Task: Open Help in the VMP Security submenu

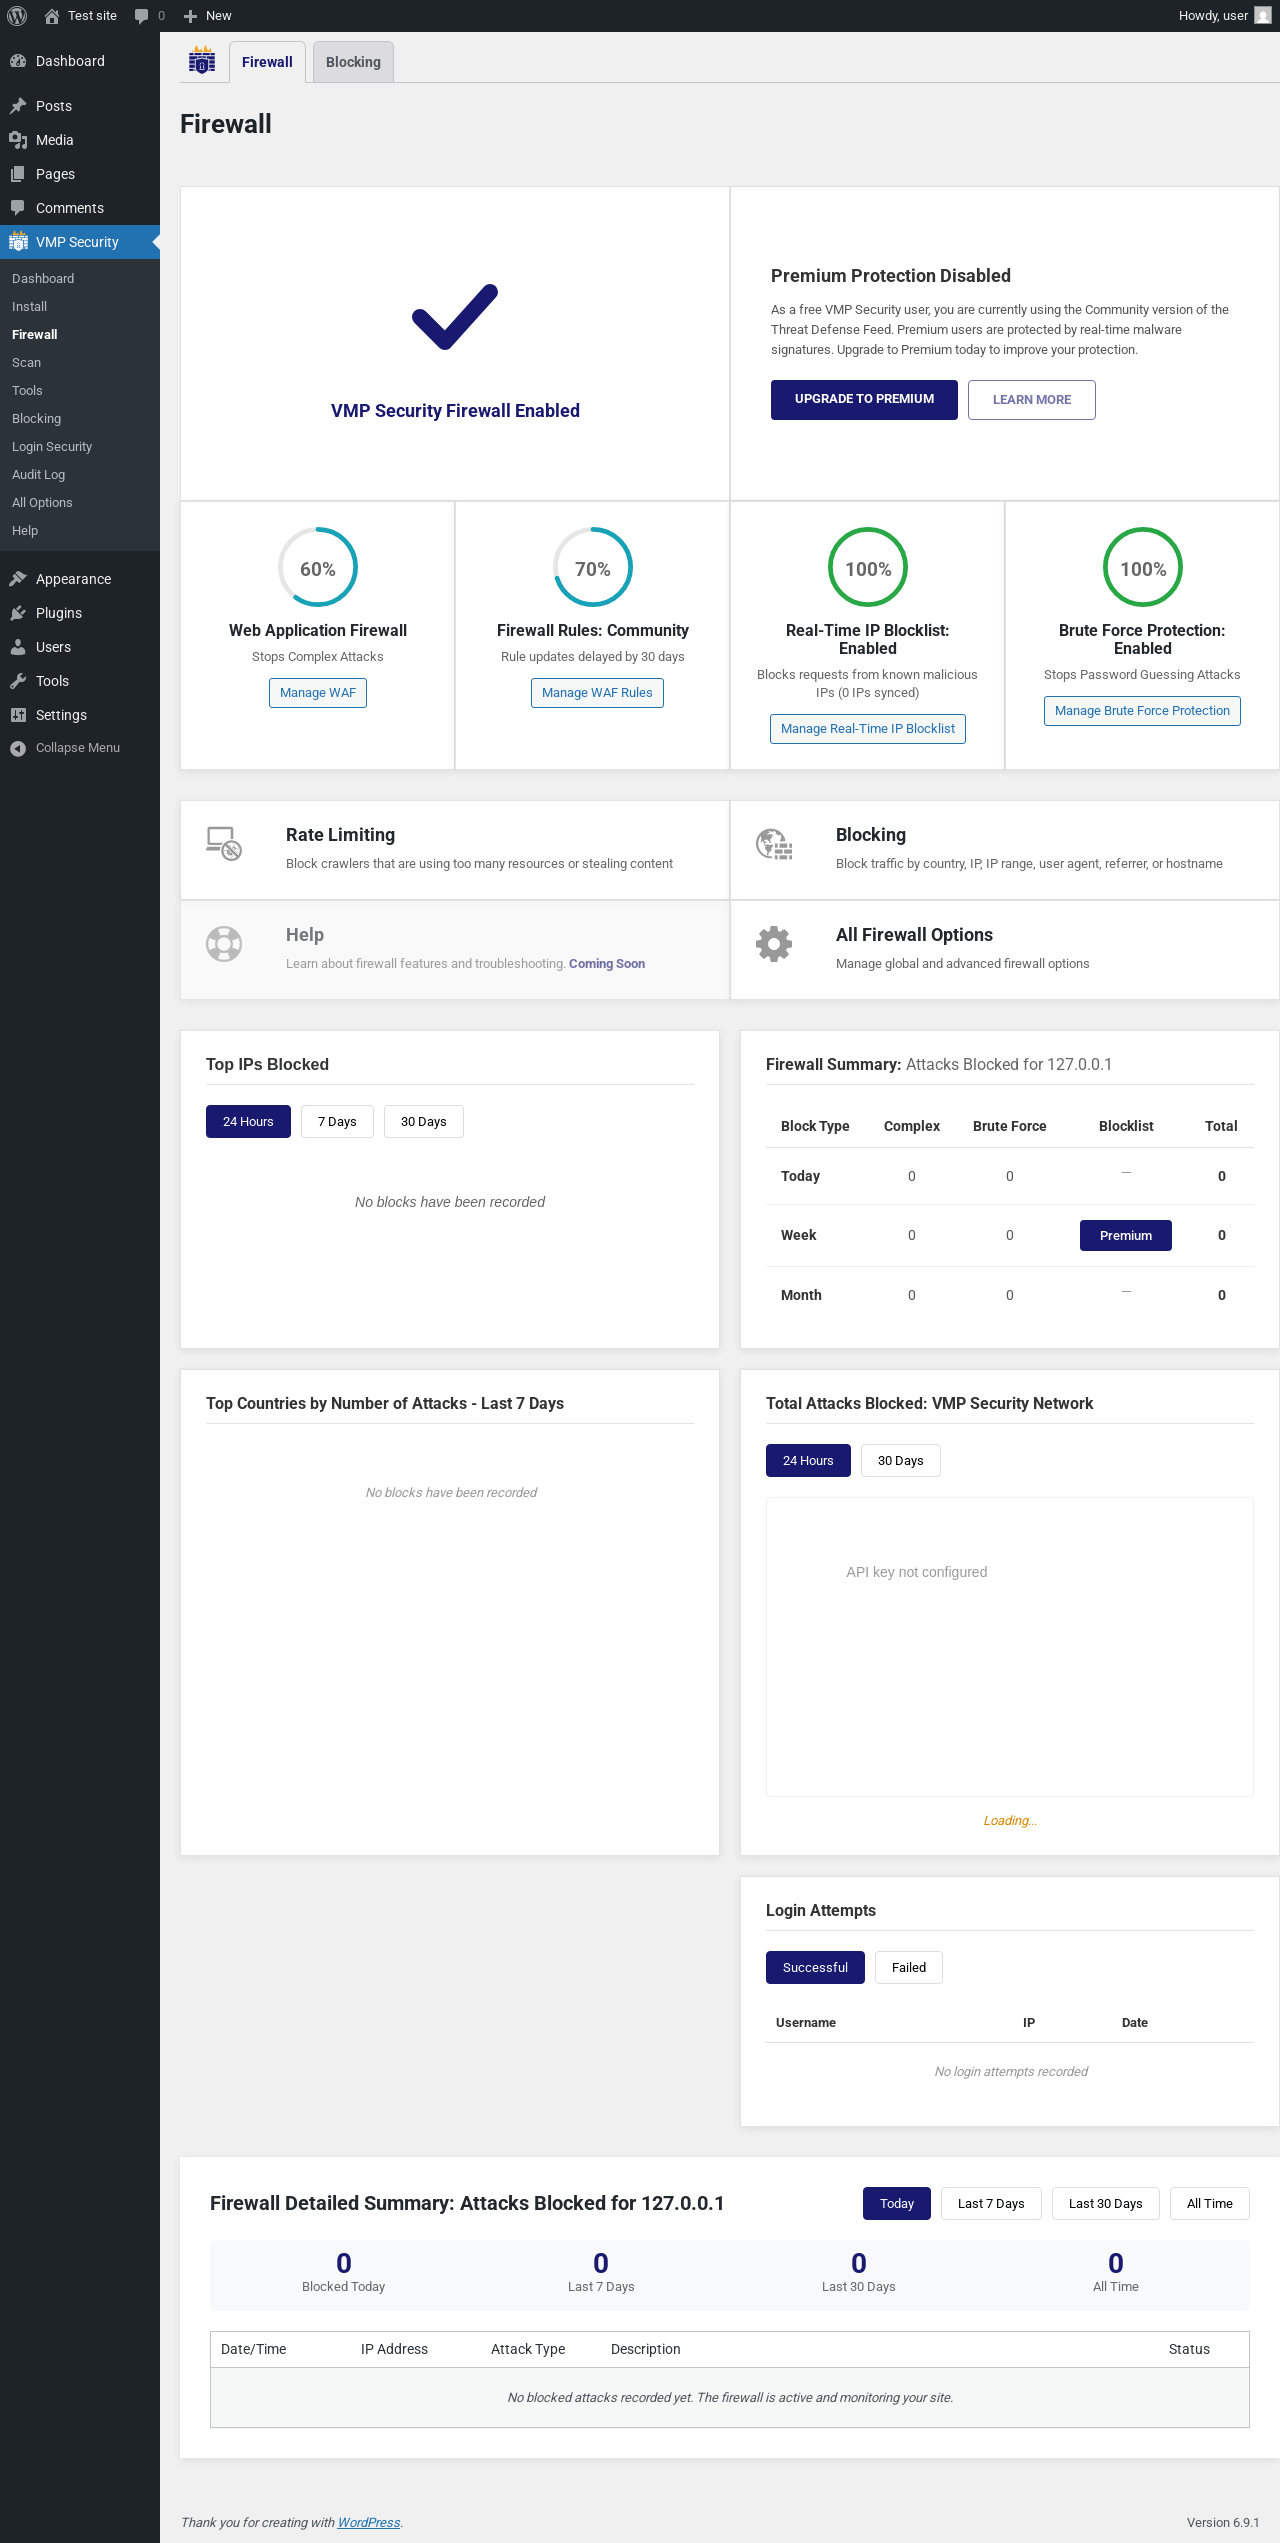Action: (x=25, y=531)
